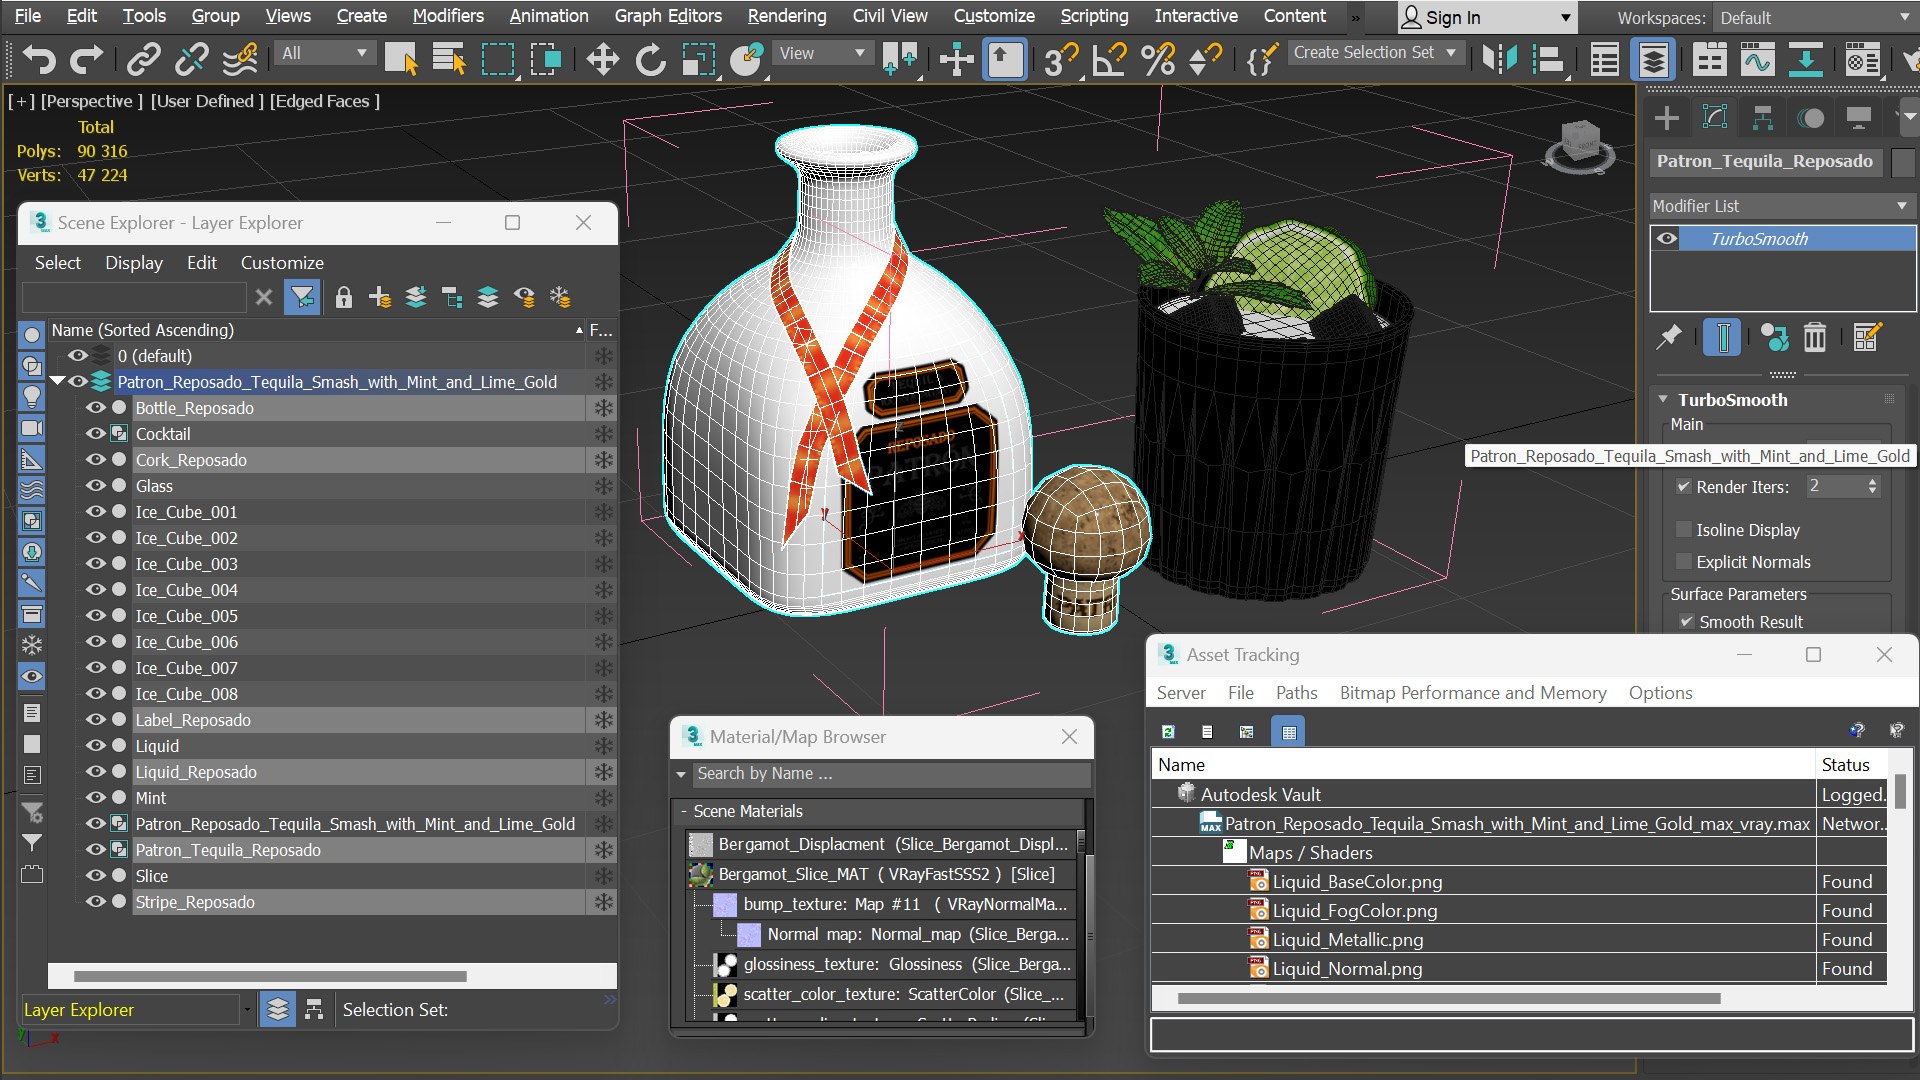
Task: Click Table View icon in Asset Tracking toolbar
Action: [1289, 732]
